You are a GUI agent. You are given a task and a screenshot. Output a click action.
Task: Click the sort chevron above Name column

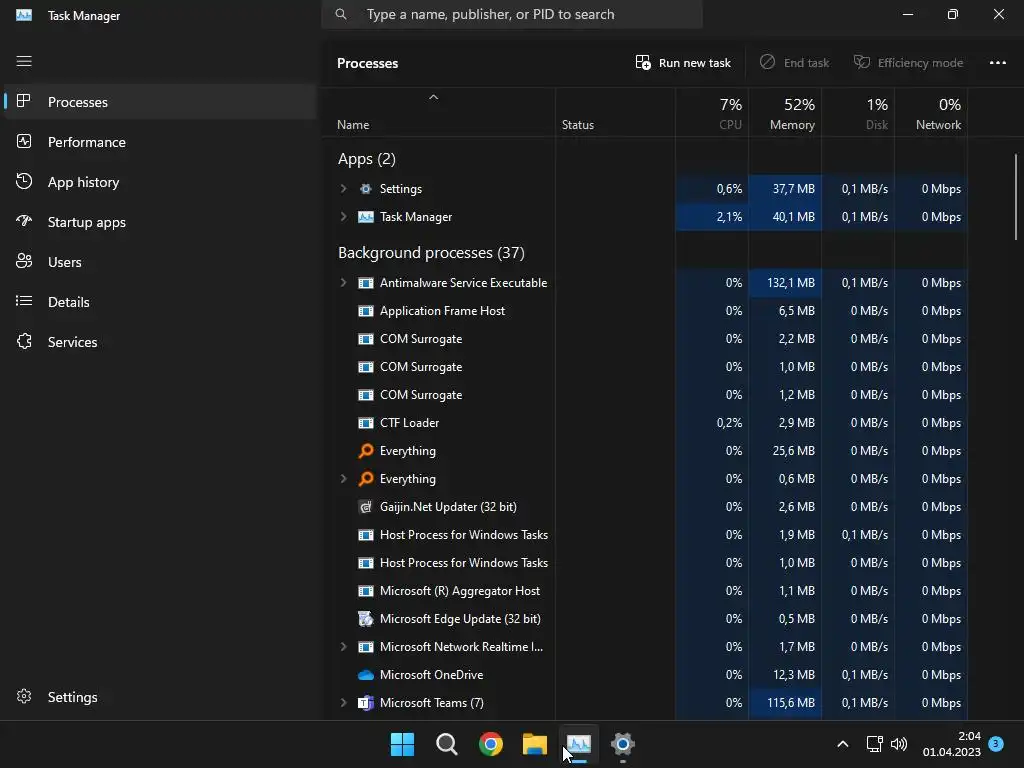click(x=434, y=97)
